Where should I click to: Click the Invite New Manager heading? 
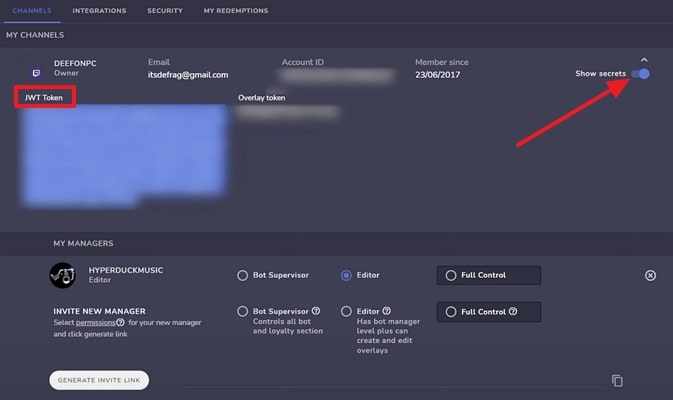tap(99, 311)
